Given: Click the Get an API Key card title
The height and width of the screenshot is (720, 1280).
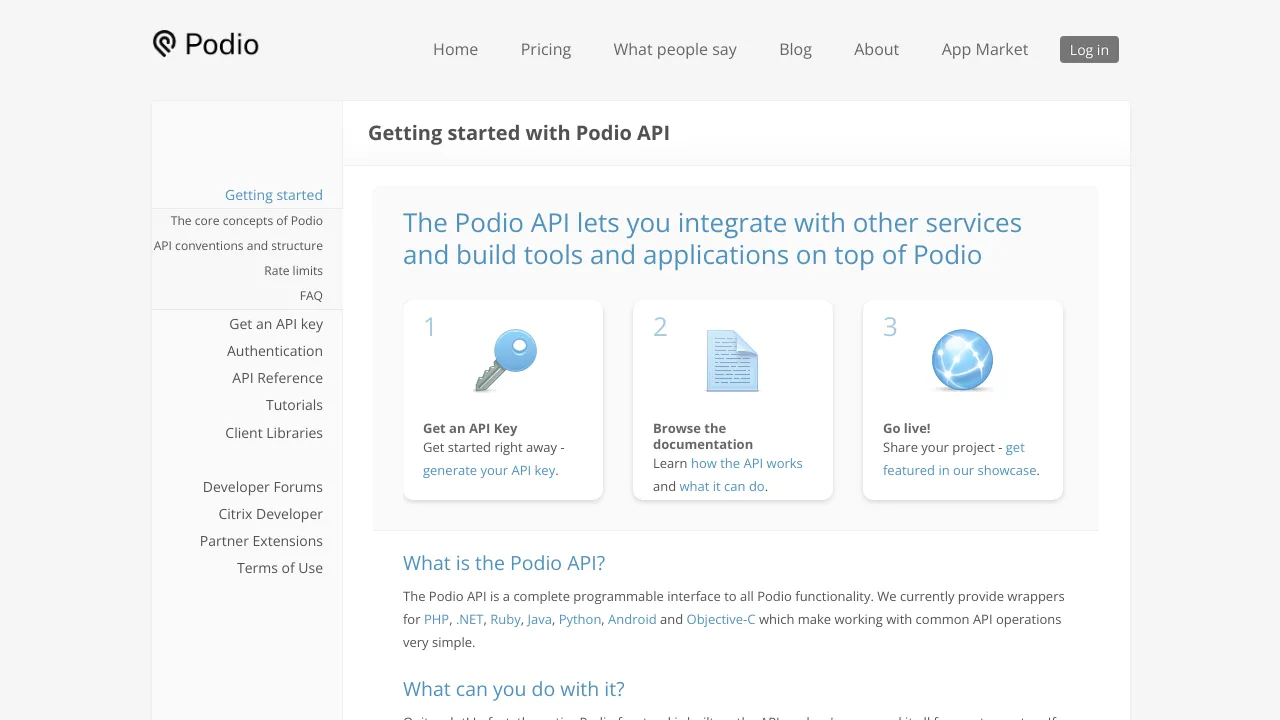Looking at the screenshot, I should click(470, 428).
